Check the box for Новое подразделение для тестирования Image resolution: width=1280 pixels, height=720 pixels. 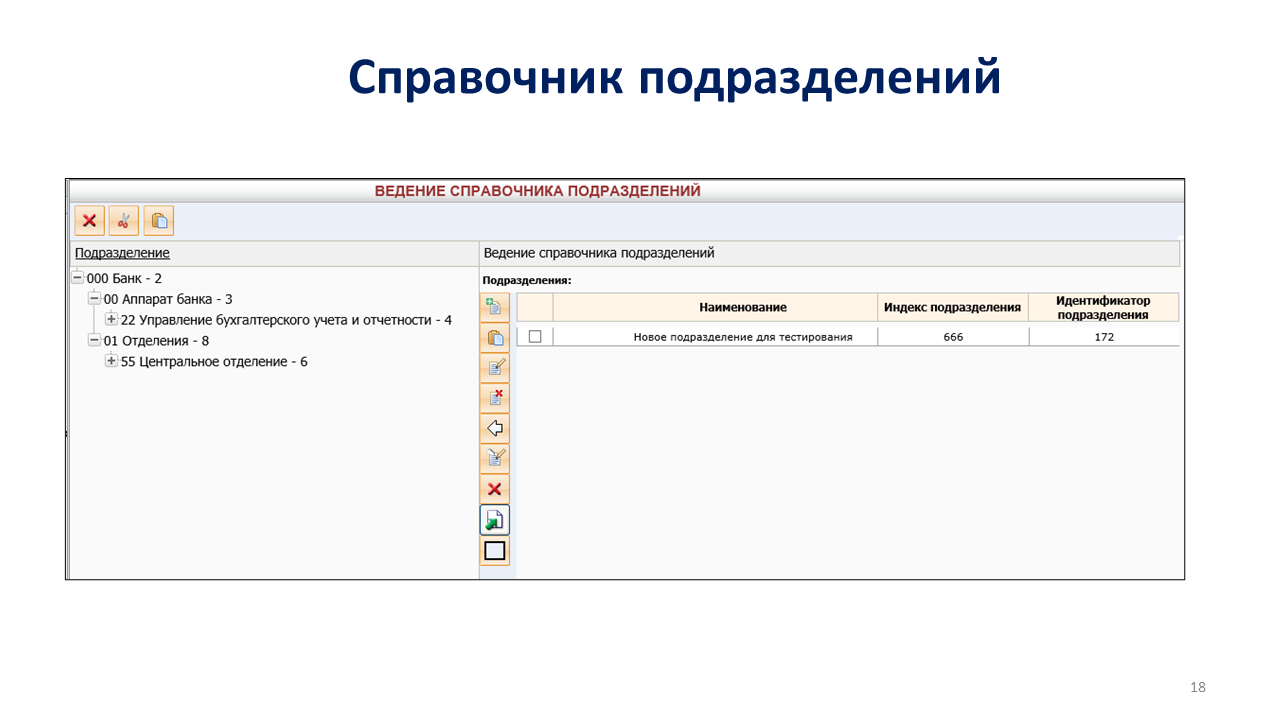coord(535,337)
